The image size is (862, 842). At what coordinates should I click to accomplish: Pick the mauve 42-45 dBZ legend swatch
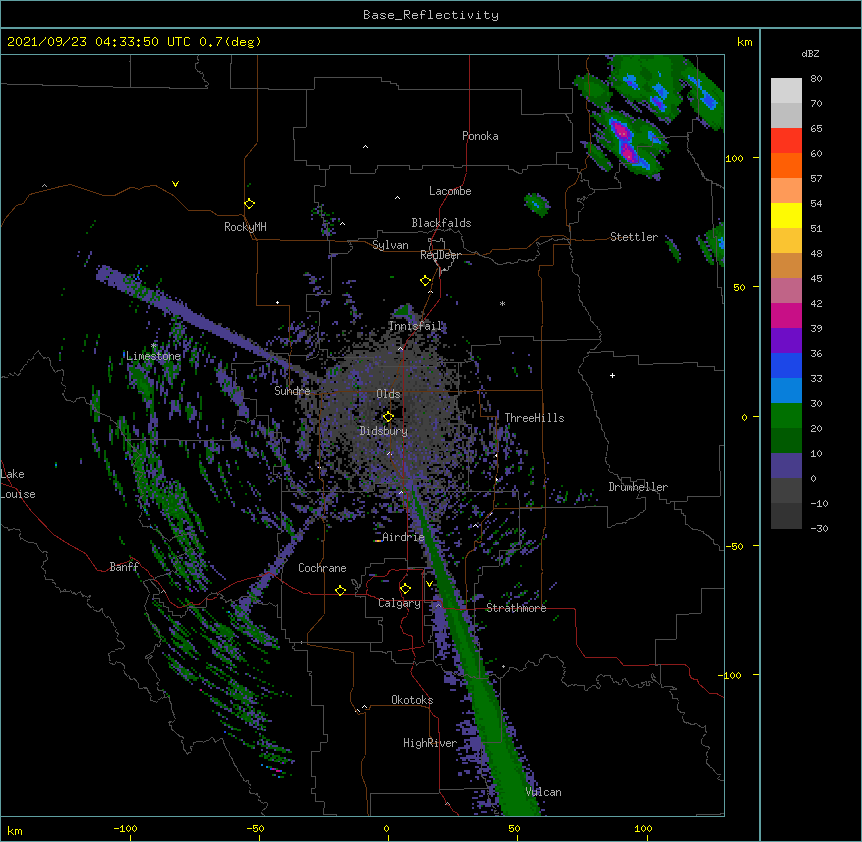point(786,291)
